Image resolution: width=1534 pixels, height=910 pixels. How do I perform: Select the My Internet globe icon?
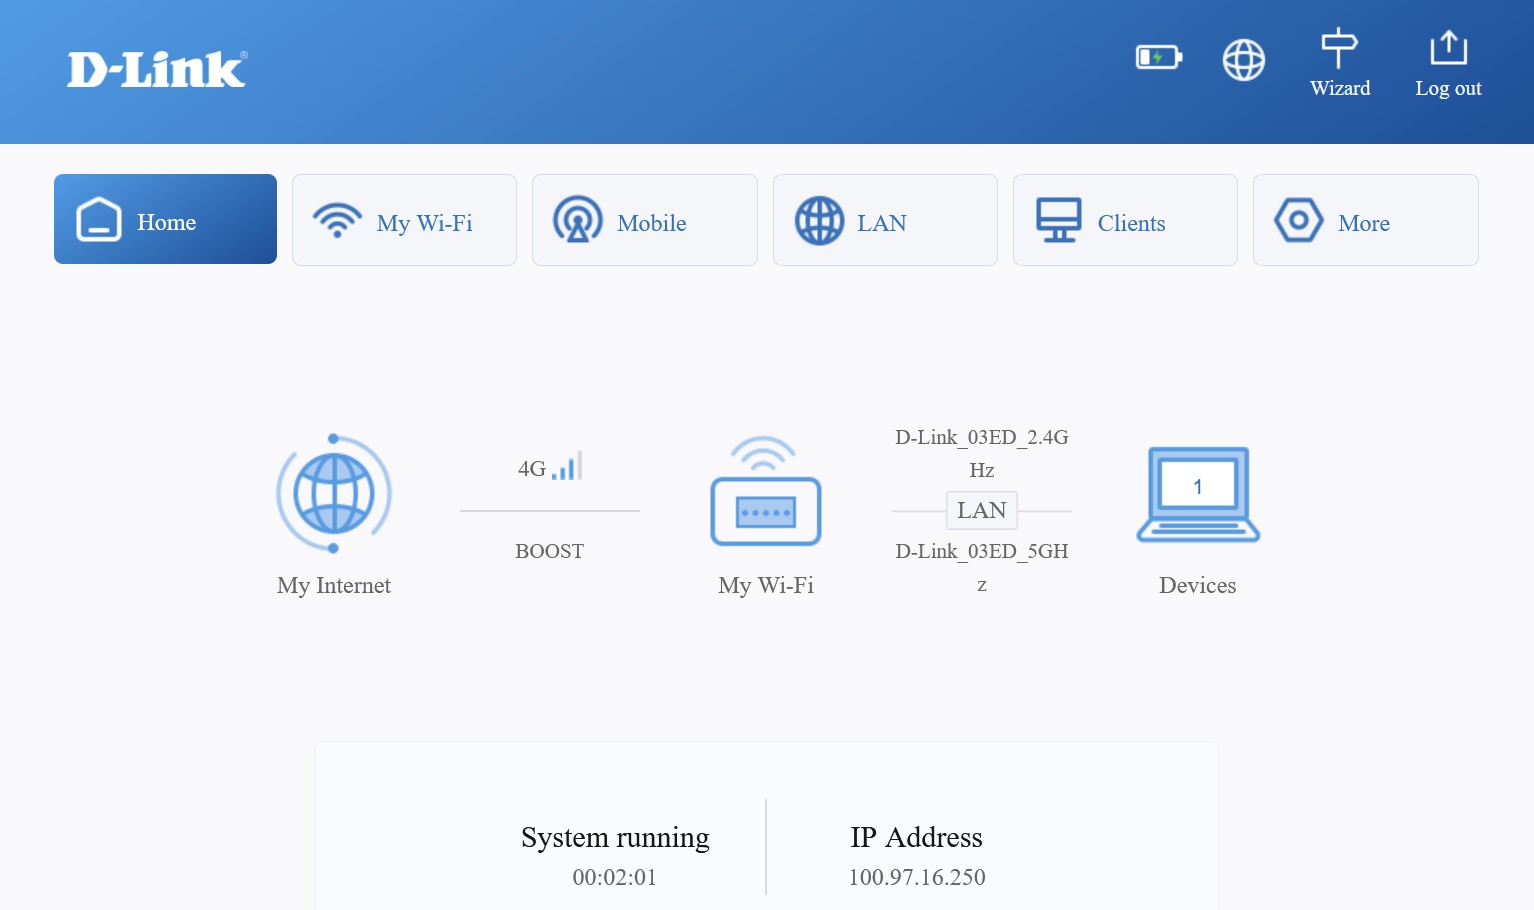333,493
